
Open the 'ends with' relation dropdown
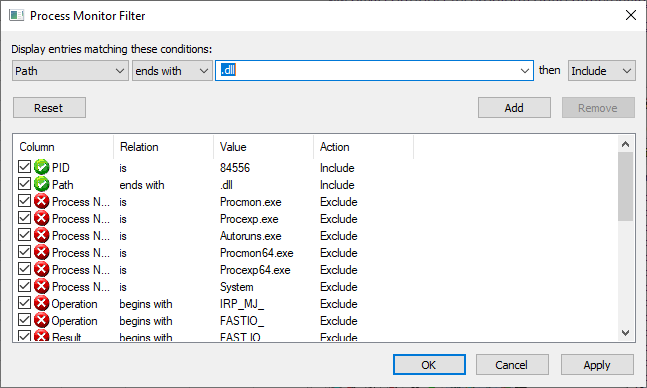tap(172, 71)
